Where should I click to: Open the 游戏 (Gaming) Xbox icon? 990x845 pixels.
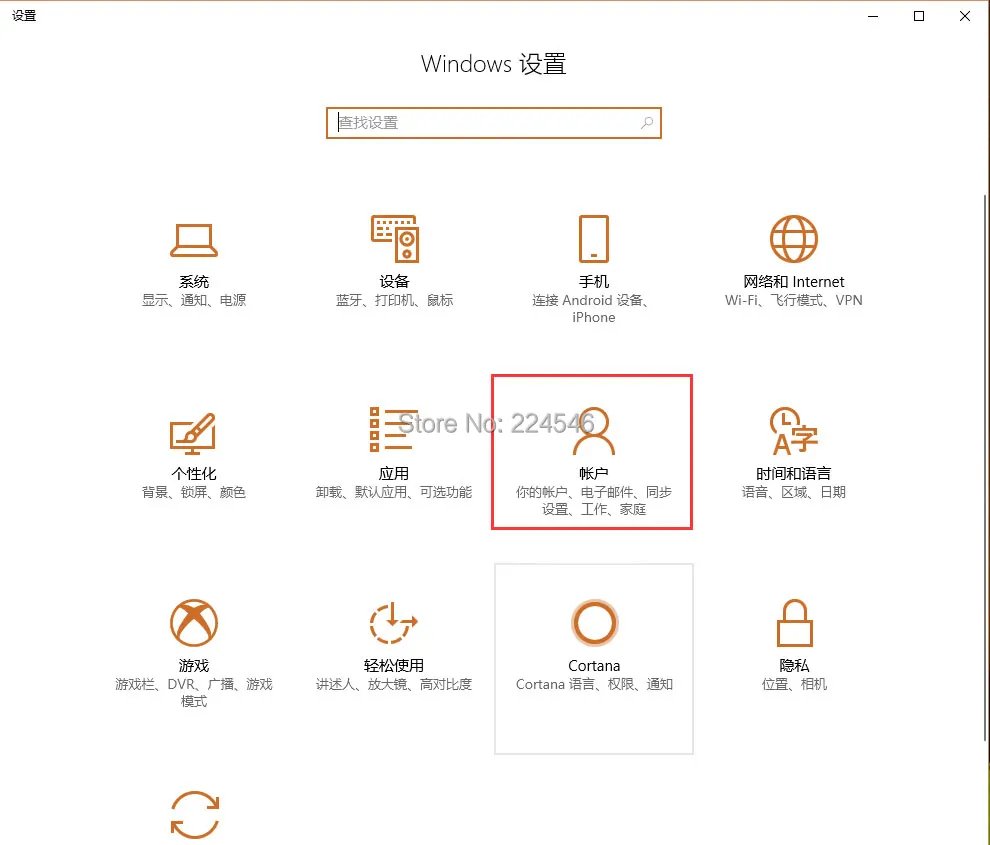194,623
